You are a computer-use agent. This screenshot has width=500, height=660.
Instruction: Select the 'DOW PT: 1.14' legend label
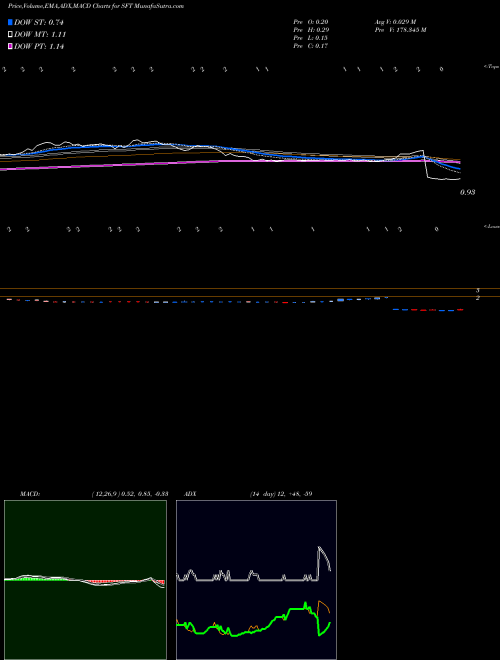pos(39,46)
